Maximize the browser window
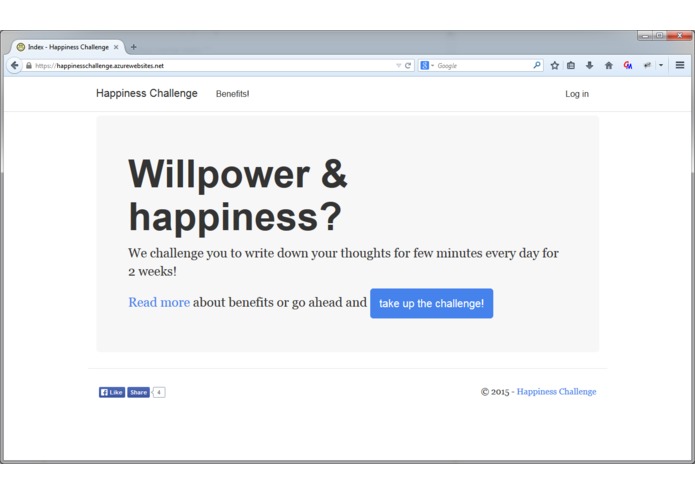The height and width of the screenshot is (494, 695). coord(659,35)
